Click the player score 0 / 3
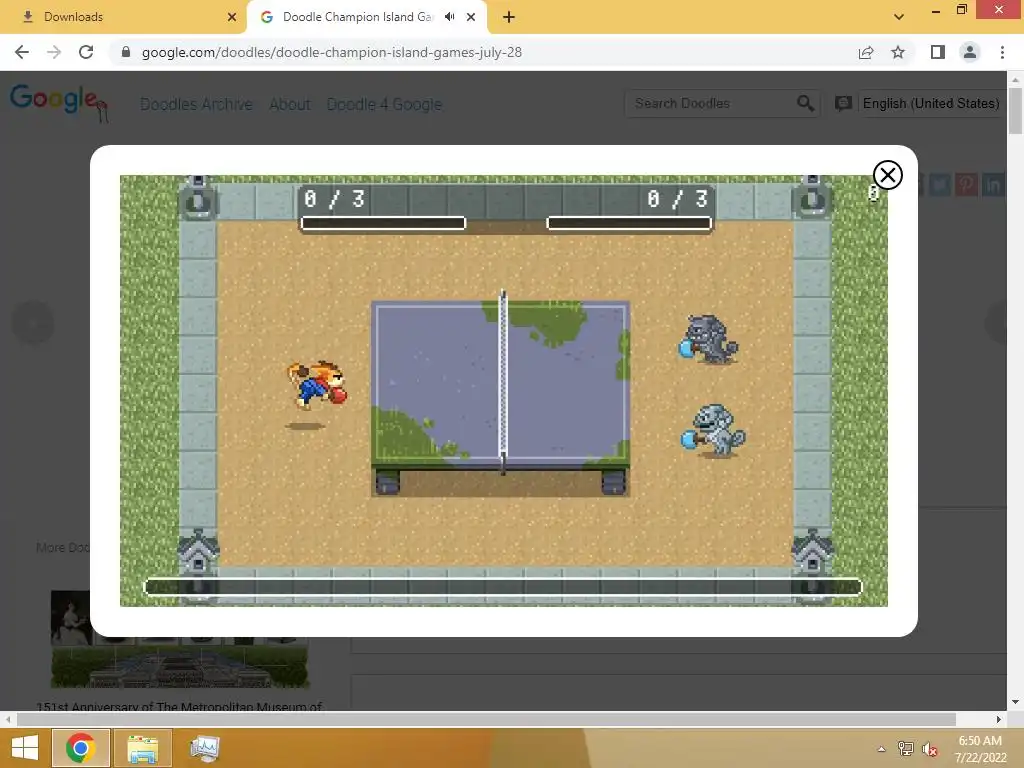 [334, 199]
